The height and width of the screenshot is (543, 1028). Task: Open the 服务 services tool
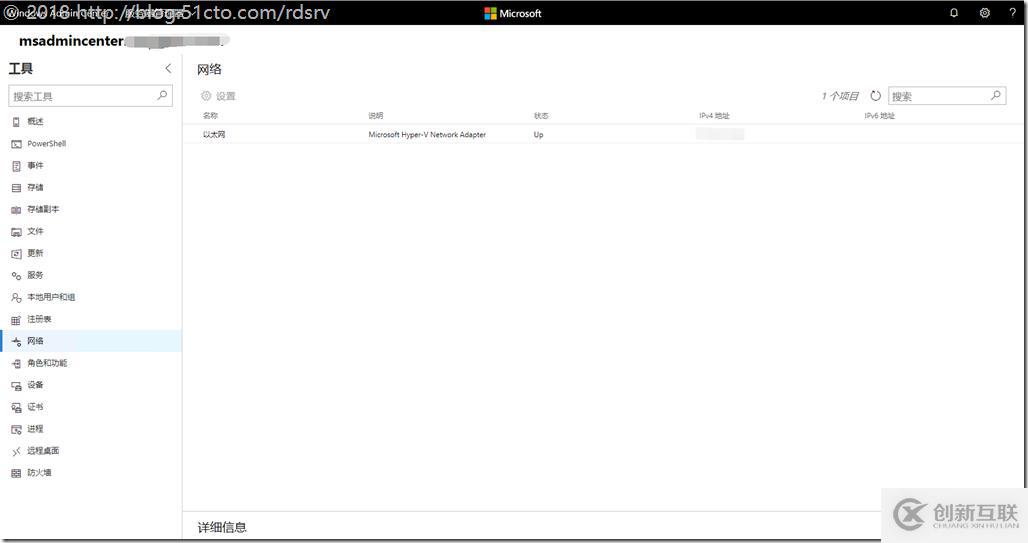[x=35, y=275]
